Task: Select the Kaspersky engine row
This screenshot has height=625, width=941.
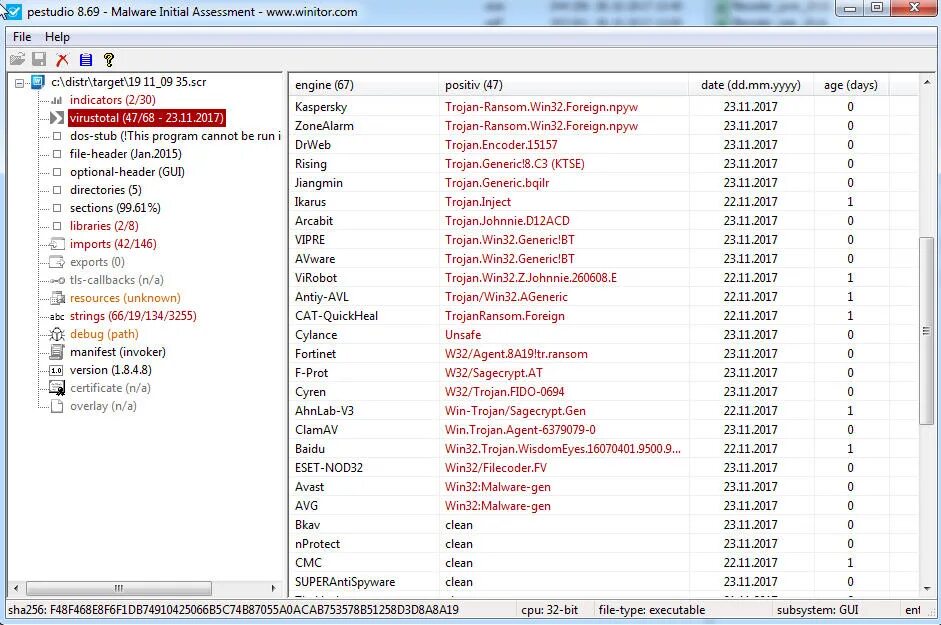Action: click(x=603, y=107)
